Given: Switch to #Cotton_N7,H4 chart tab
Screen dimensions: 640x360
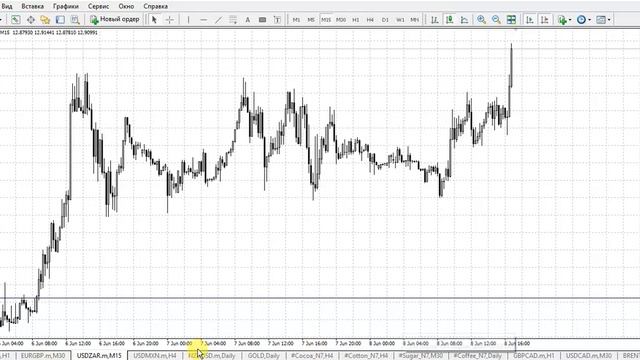Looking at the screenshot, I should 366,356.
